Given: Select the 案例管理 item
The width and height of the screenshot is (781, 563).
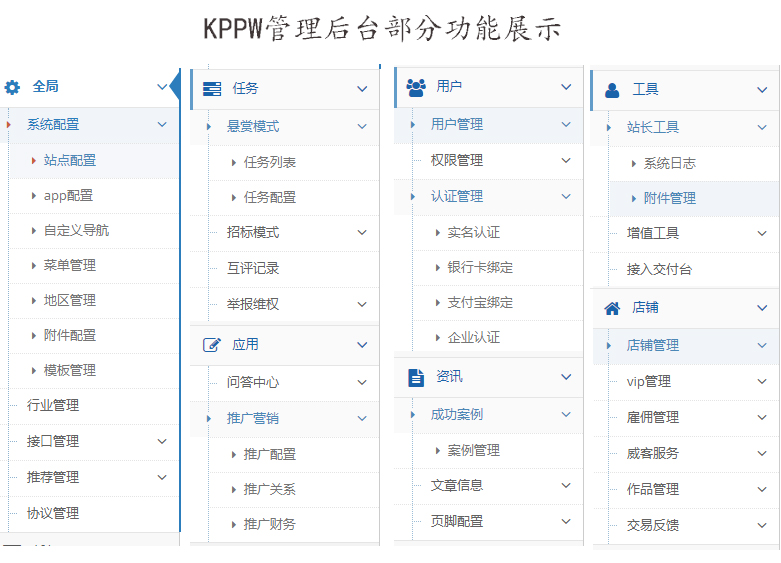Looking at the screenshot, I should [473, 451].
